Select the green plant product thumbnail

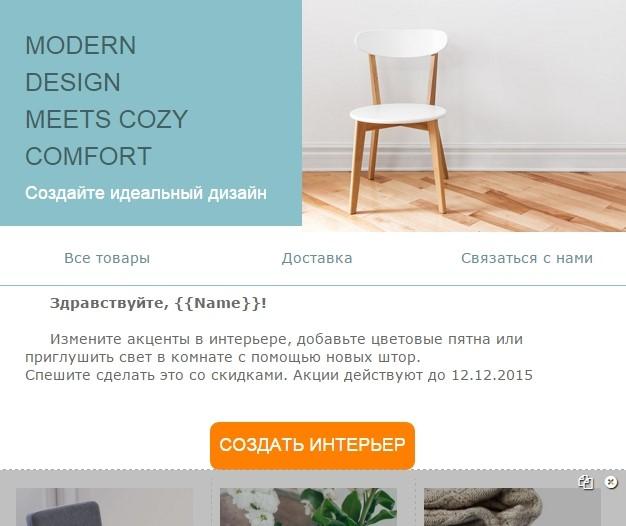click(x=308, y=507)
